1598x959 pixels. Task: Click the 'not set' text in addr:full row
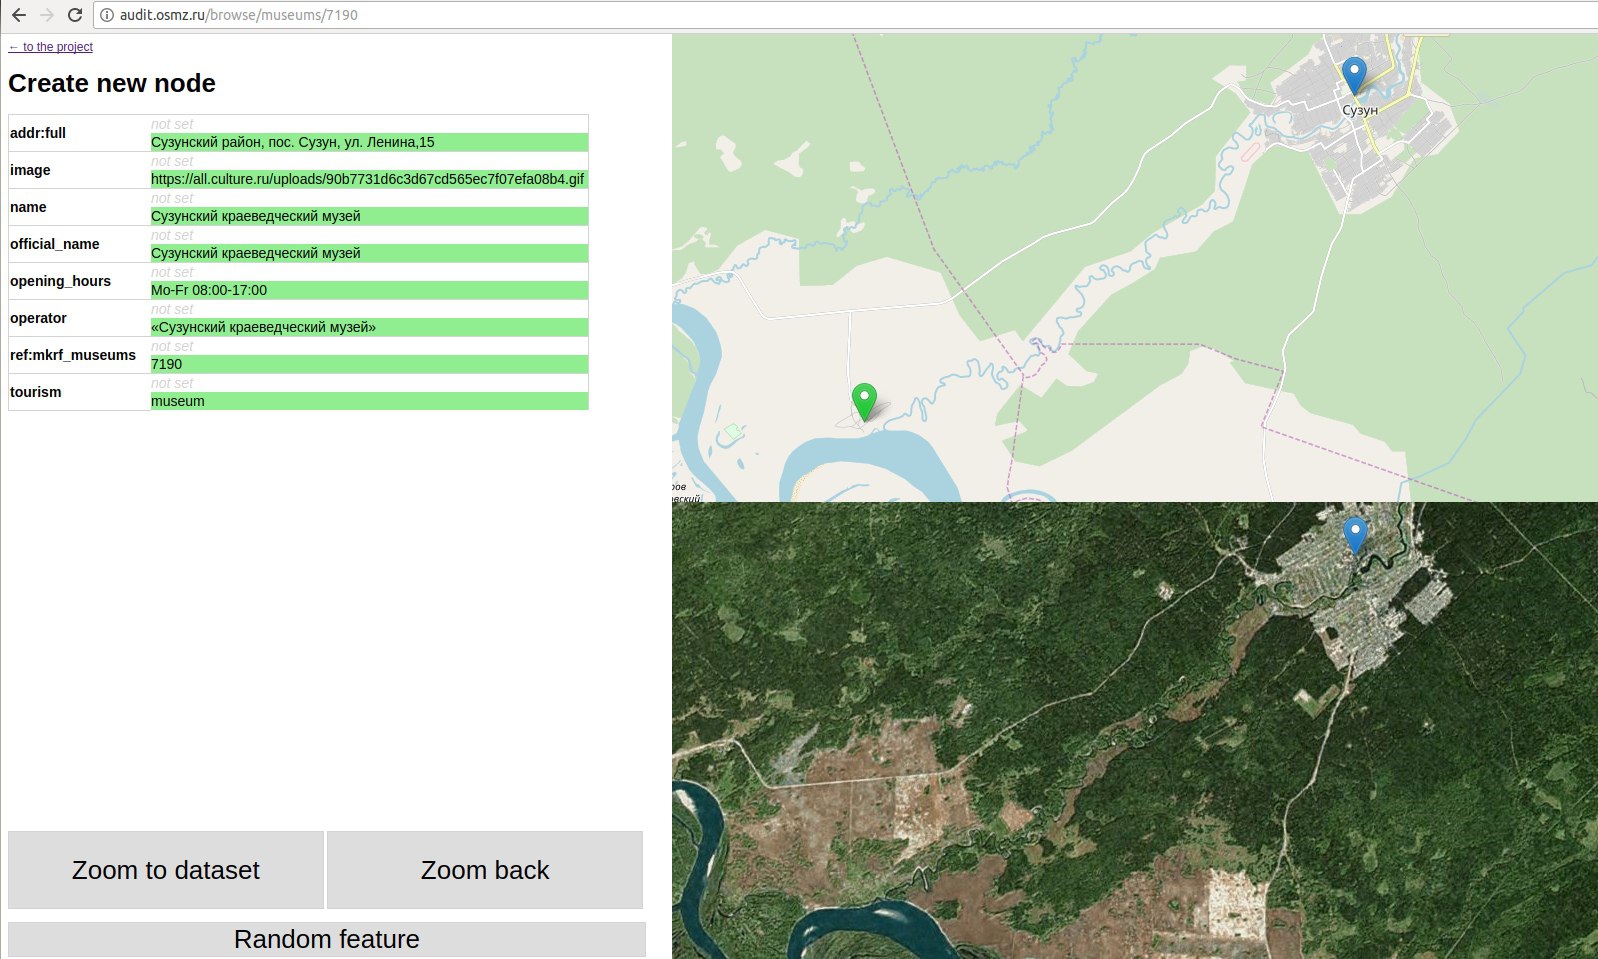(172, 124)
